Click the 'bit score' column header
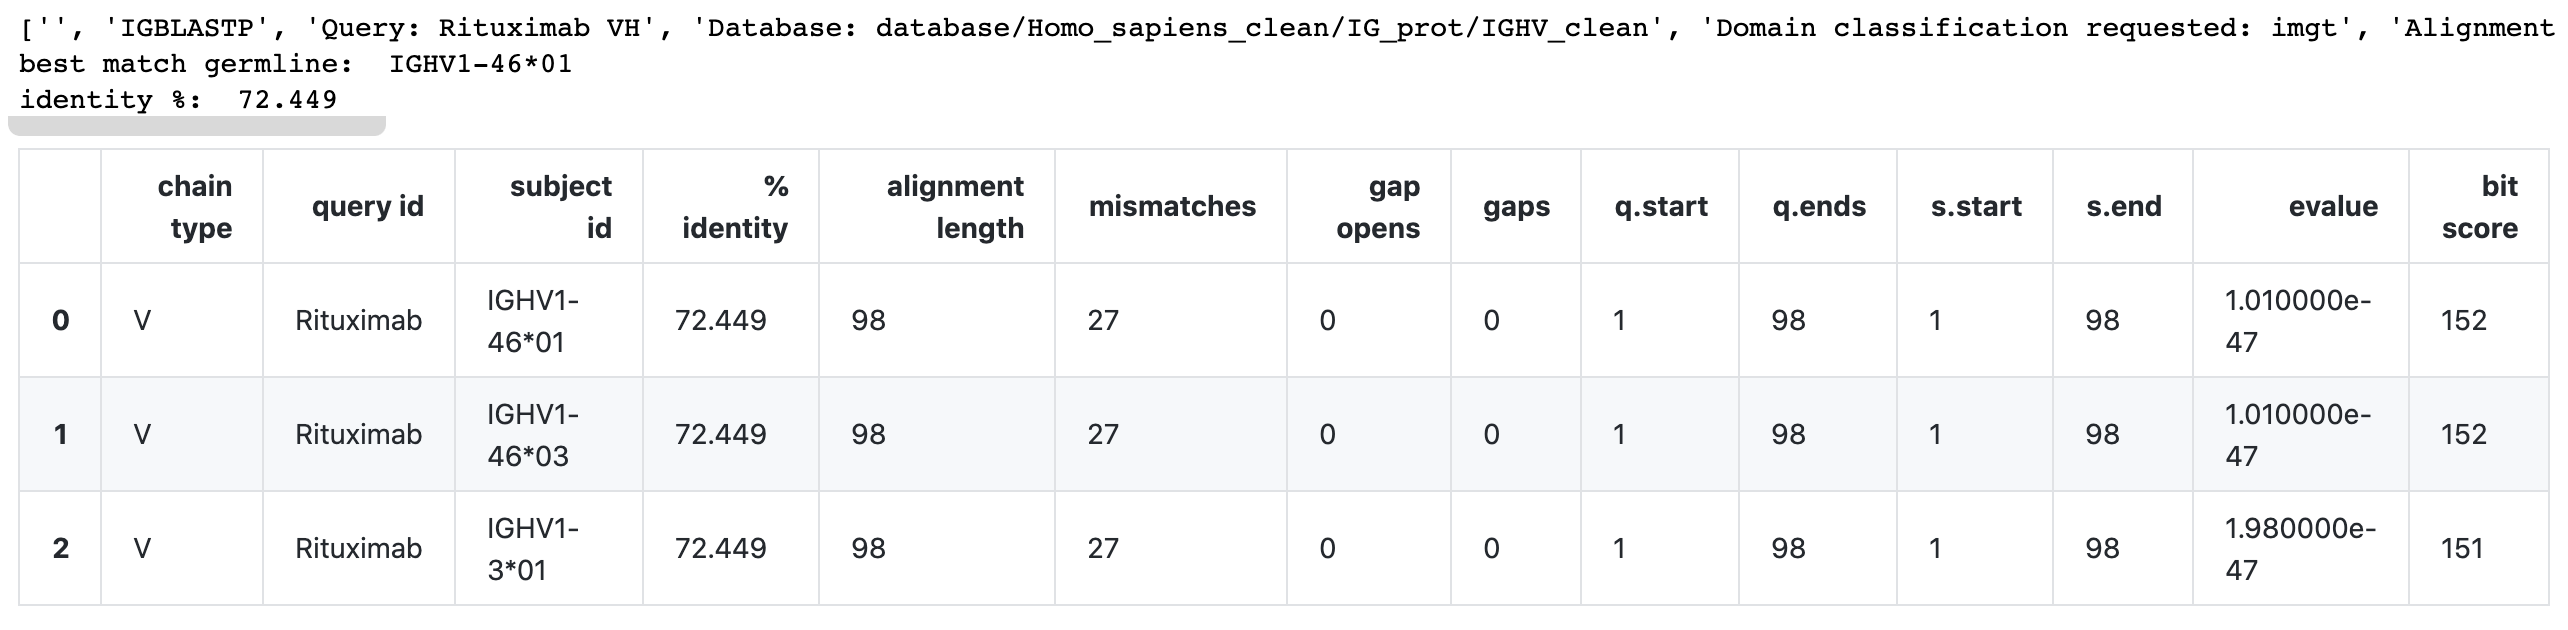 (x=2479, y=207)
